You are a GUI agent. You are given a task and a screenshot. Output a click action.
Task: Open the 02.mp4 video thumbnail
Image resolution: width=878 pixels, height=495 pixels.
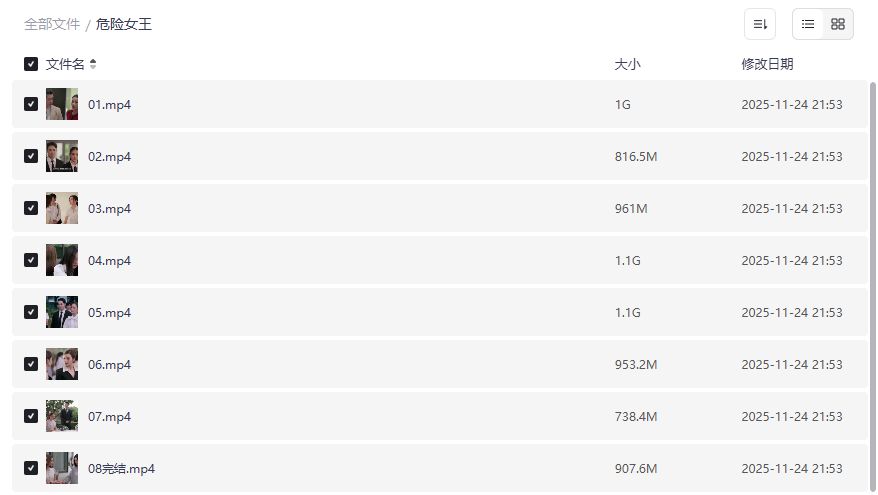tap(62, 156)
